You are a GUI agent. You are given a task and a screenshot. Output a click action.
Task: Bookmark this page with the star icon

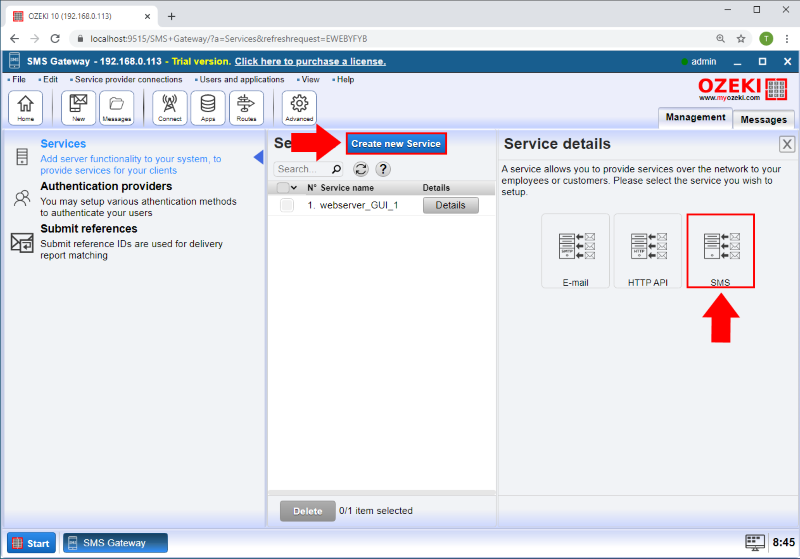741,39
